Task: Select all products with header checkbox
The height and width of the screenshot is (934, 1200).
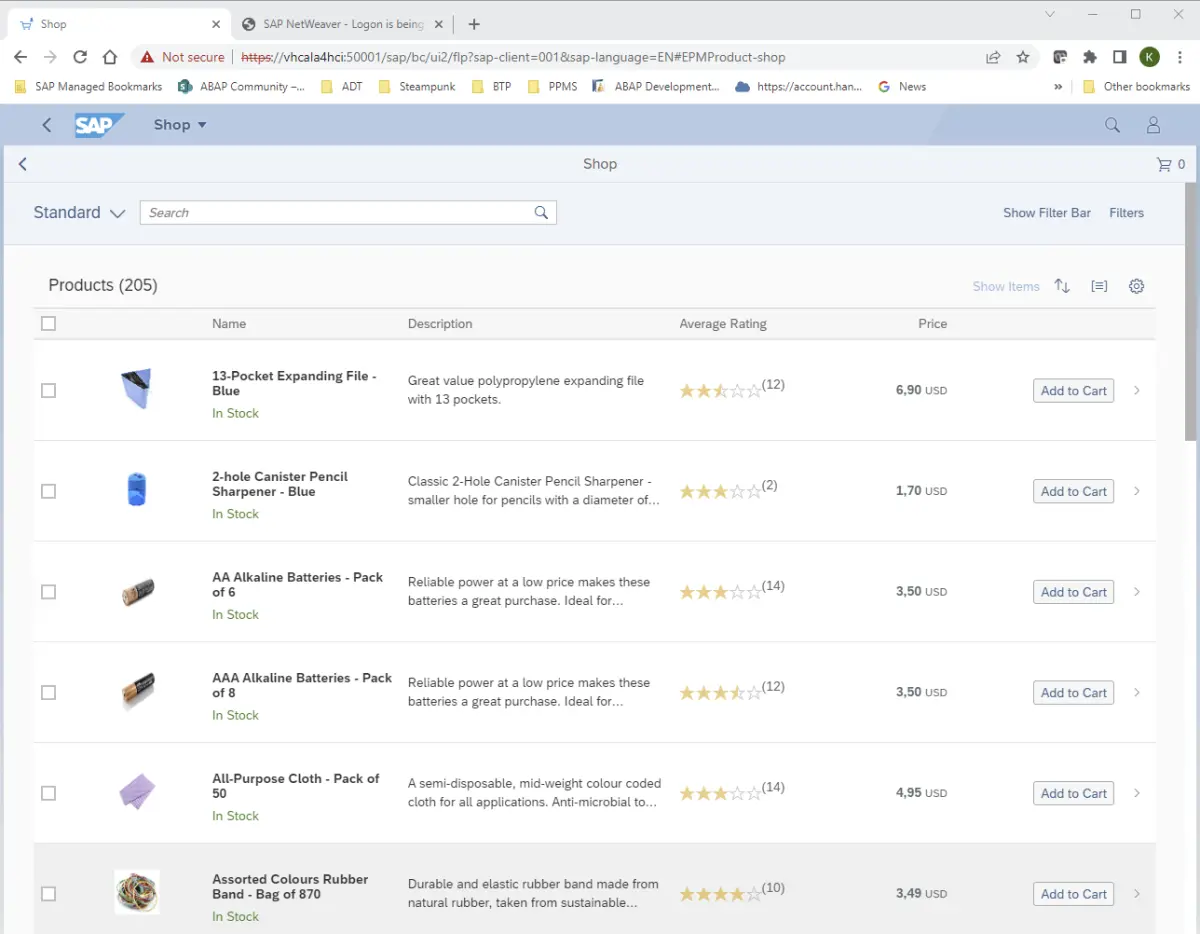Action: (x=49, y=323)
